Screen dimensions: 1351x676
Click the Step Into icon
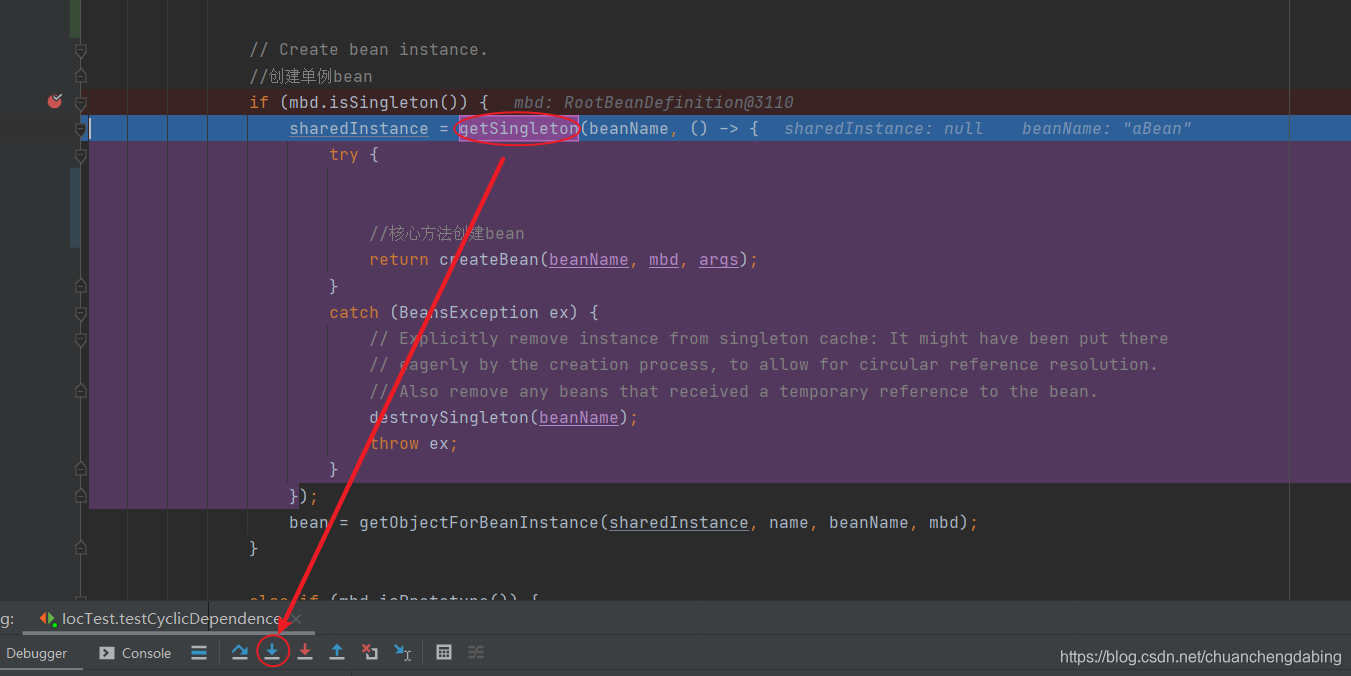click(272, 652)
